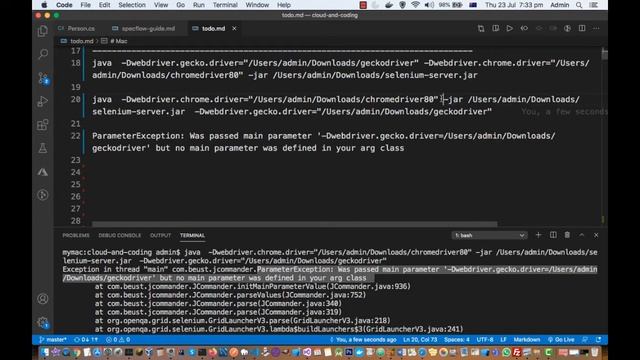
Task: Open the bash terminal selector dropdown
Action: tap(489, 236)
